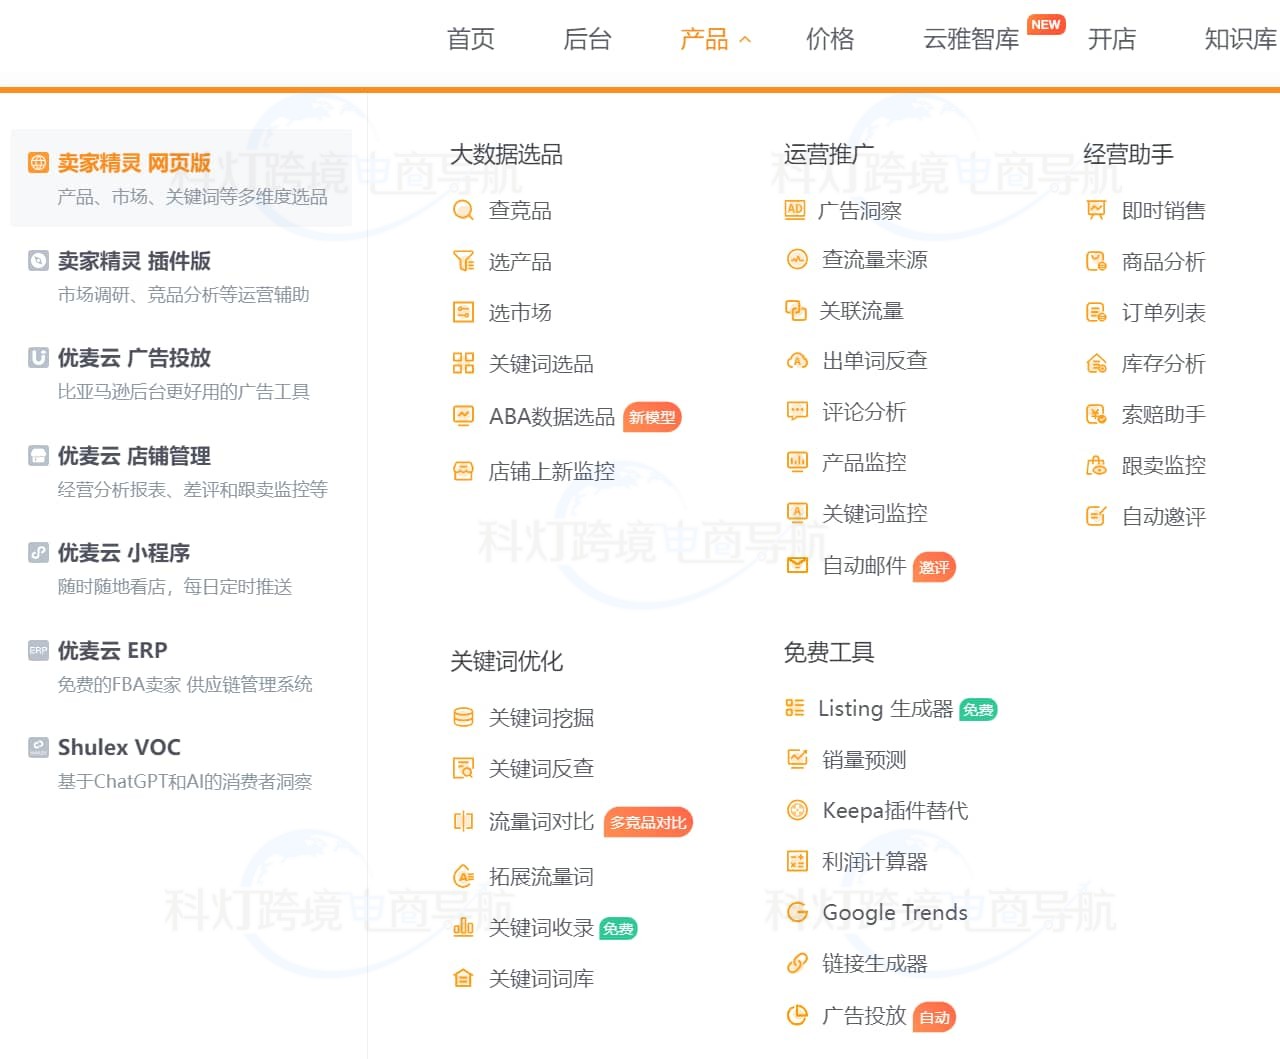Open the ABA数据选品 link
Image resolution: width=1280 pixels, height=1059 pixels.
(x=551, y=417)
